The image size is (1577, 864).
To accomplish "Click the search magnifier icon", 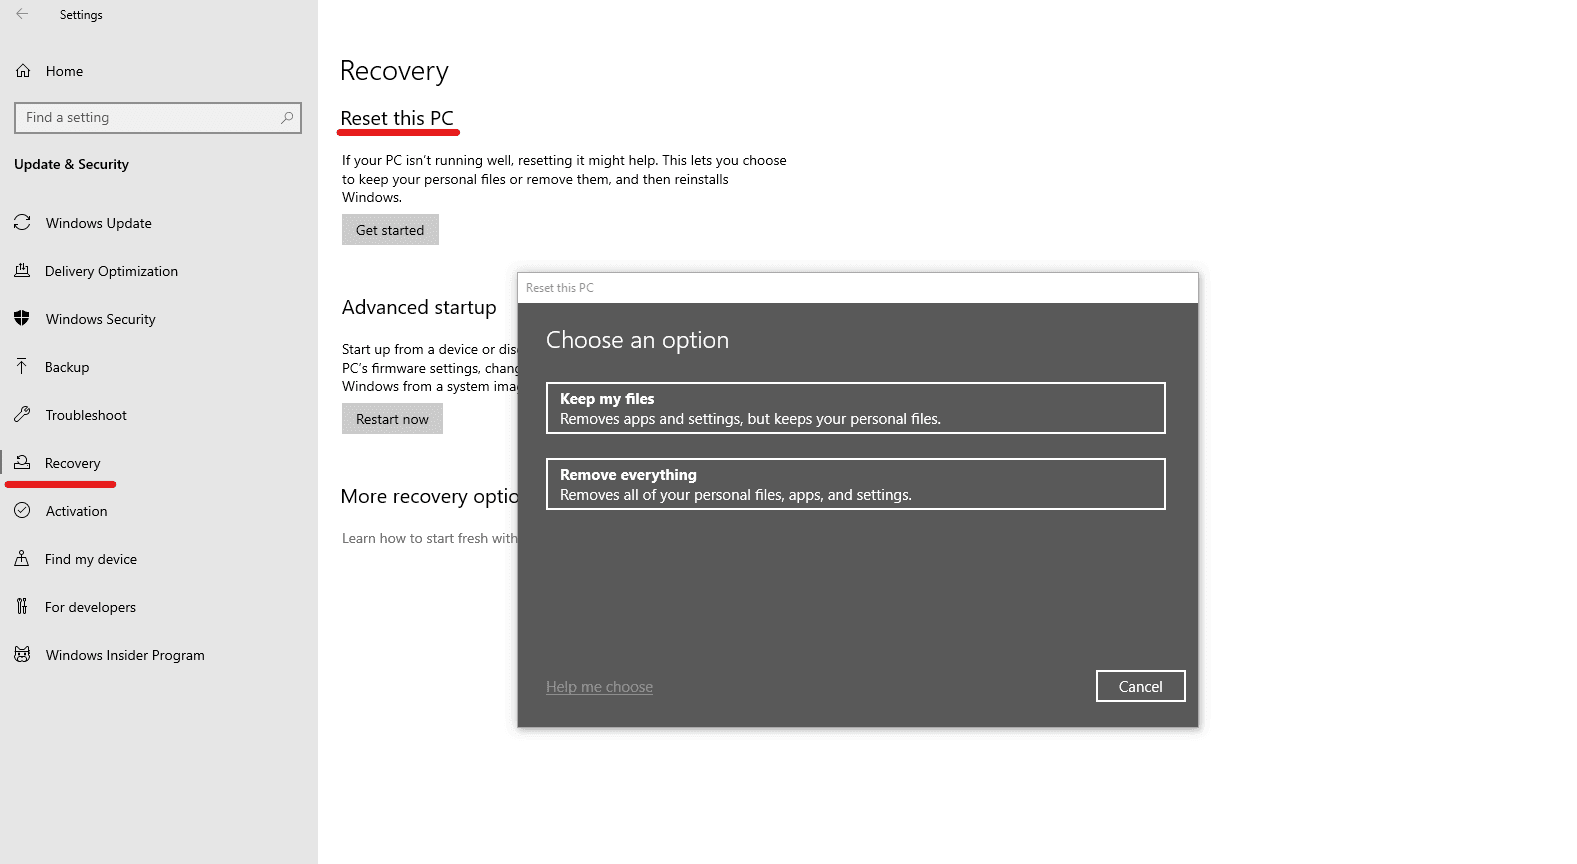I will (287, 118).
